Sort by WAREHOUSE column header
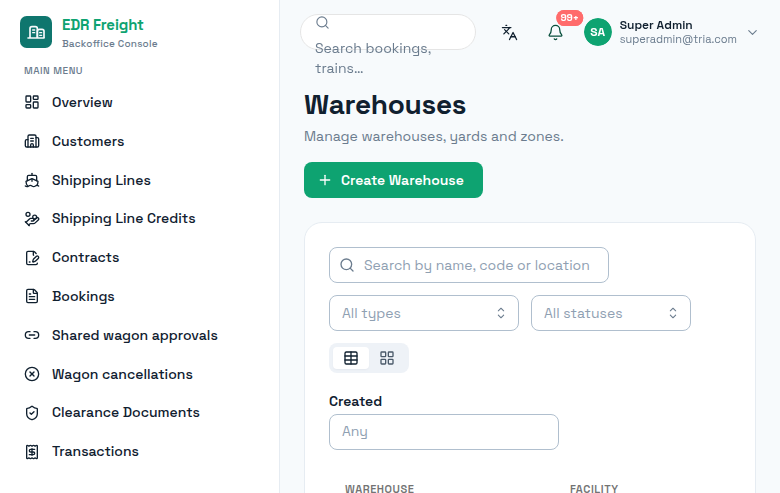This screenshot has height=493, width=780. pos(380,489)
